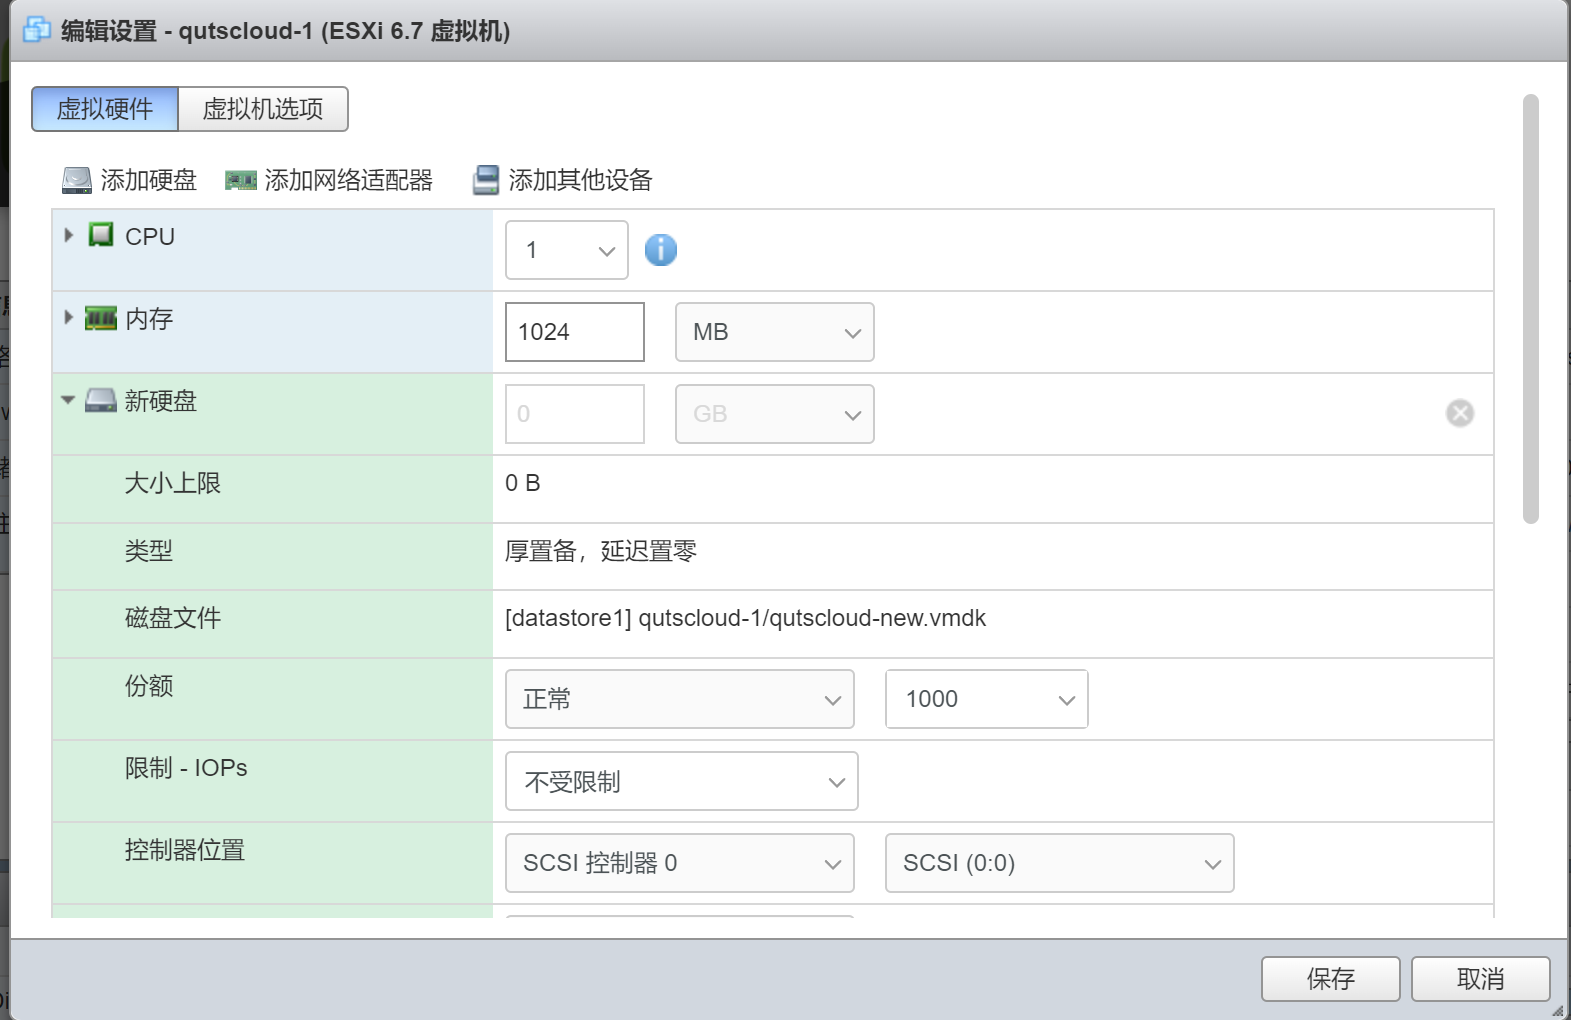1571x1020 pixels.
Task: Click the dialog resize grip icon
Action: click(x=1557, y=1010)
